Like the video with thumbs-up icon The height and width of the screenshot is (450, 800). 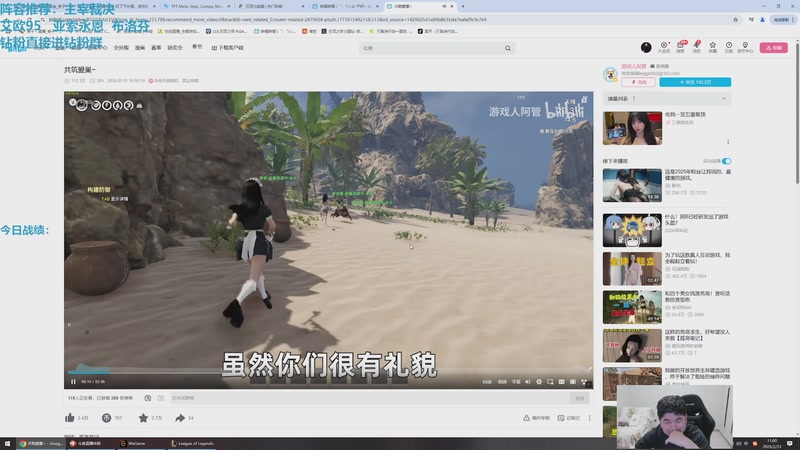[70, 418]
